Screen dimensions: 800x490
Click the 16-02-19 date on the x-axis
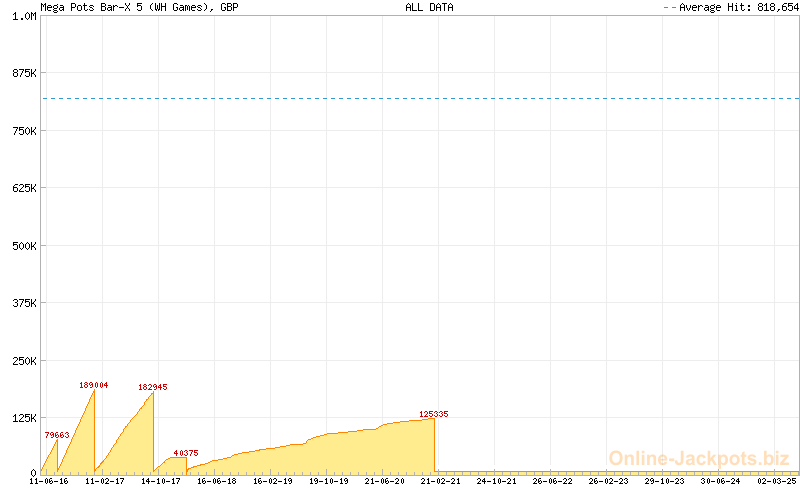273,481
